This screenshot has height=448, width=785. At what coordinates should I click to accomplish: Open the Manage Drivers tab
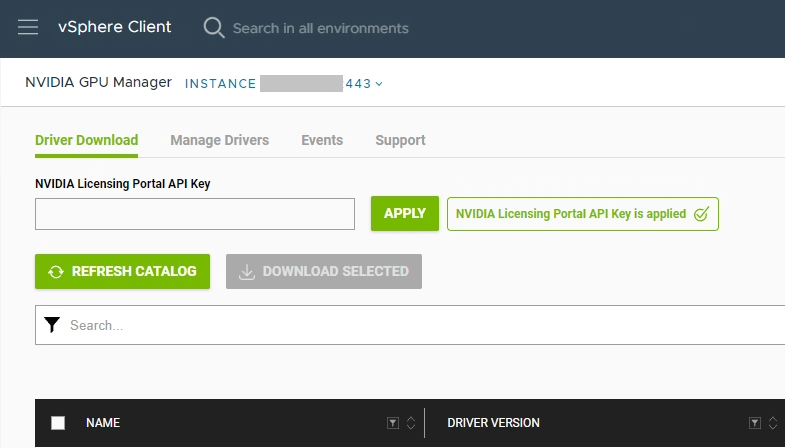pyautogui.click(x=219, y=140)
